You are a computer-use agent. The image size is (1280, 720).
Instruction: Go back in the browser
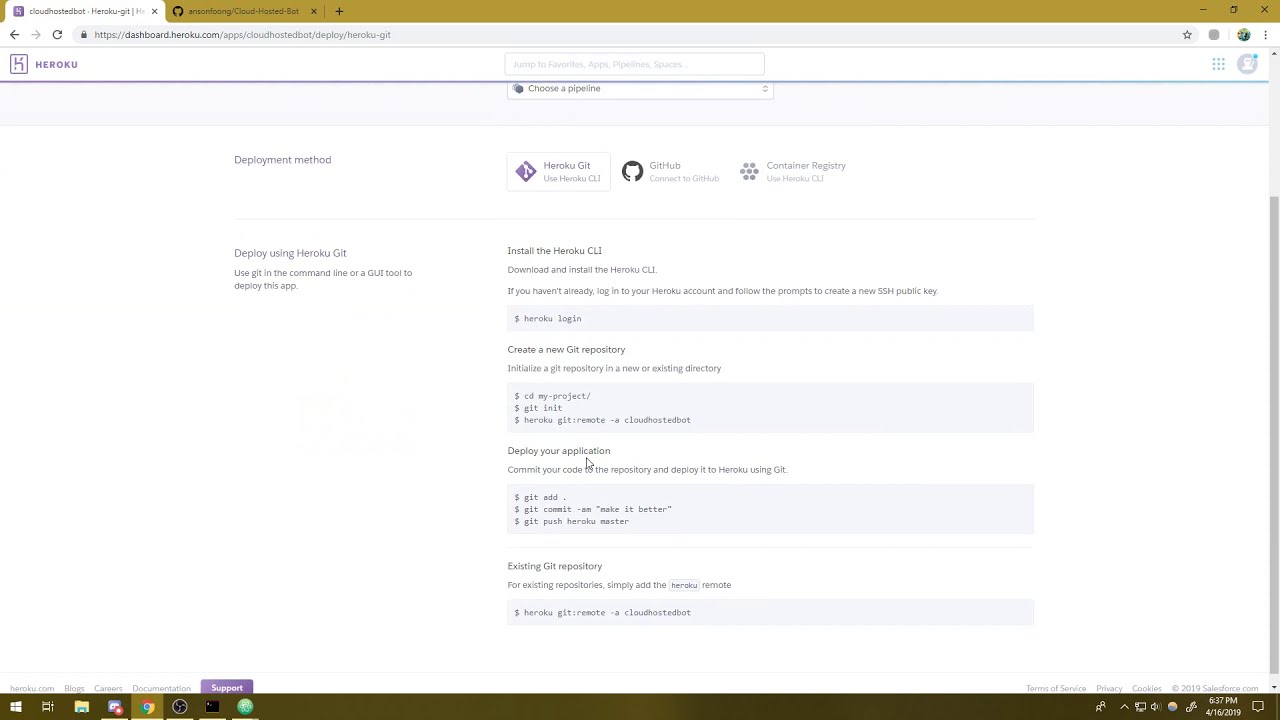click(14, 35)
